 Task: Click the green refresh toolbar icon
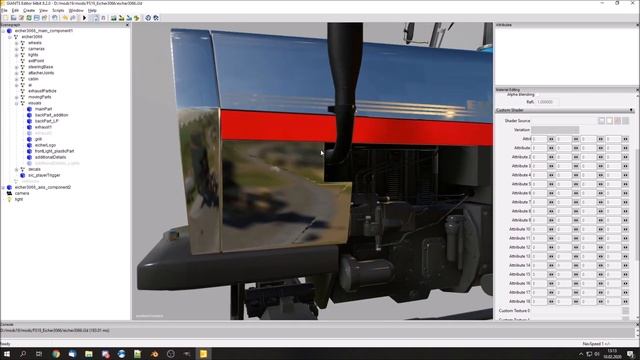[x=29, y=18]
